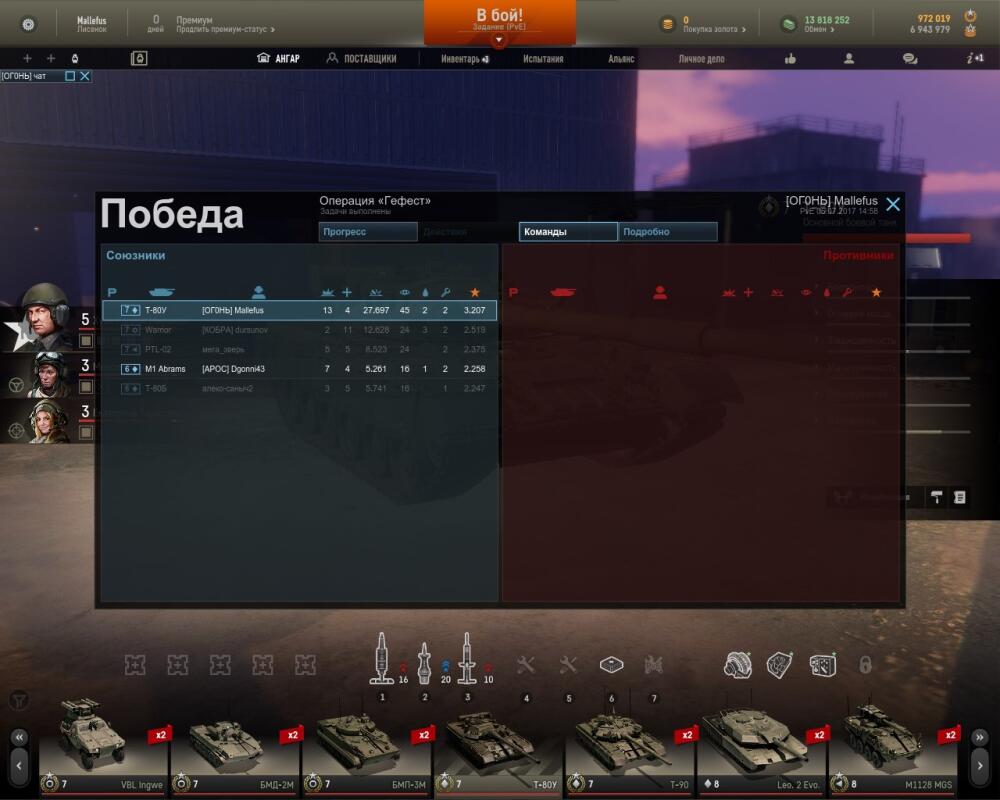Screen dimensions: 1000x800
Task: Sort allies by star reputation column
Action: tap(474, 292)
